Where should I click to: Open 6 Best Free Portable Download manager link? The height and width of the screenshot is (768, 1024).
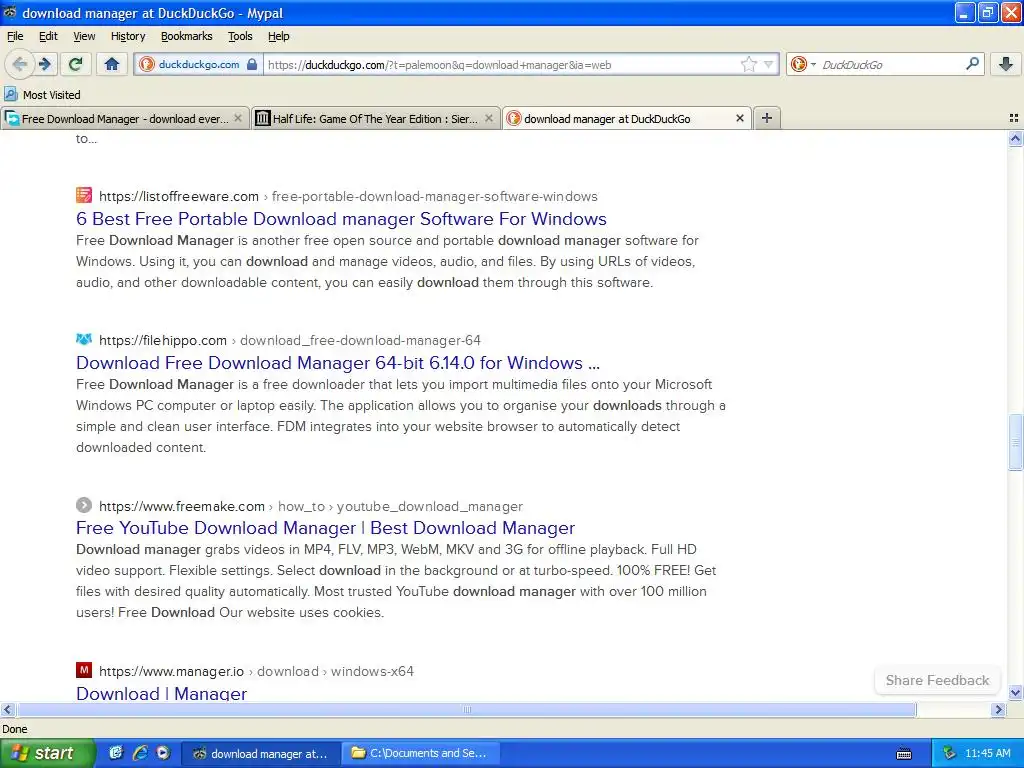coord(341,218)
